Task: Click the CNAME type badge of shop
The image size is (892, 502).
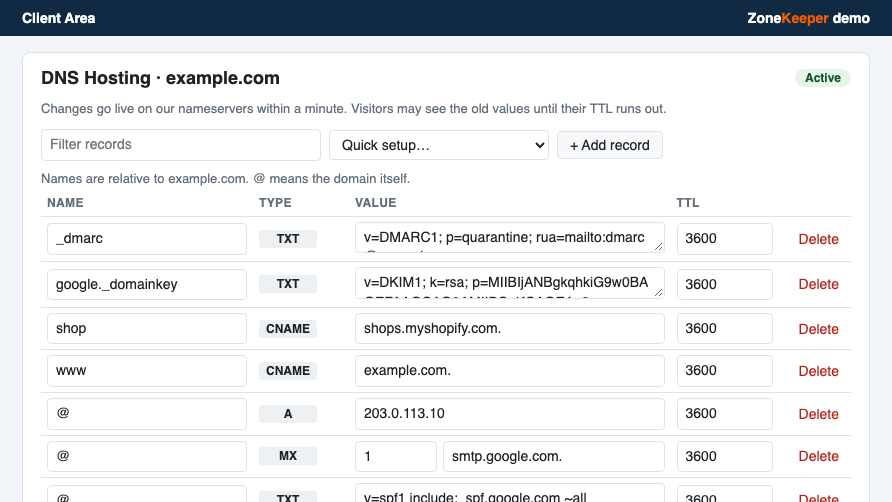Action: click(x=288, y=329)
